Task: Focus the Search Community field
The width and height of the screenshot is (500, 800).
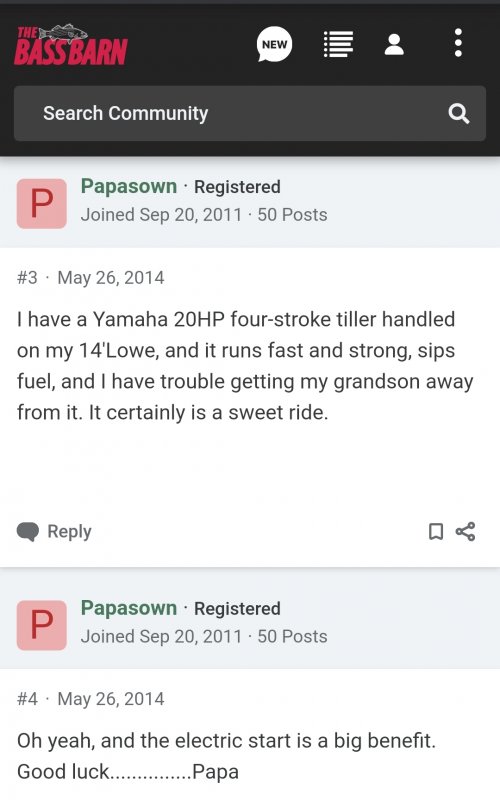Action: (x=250, y=113)
